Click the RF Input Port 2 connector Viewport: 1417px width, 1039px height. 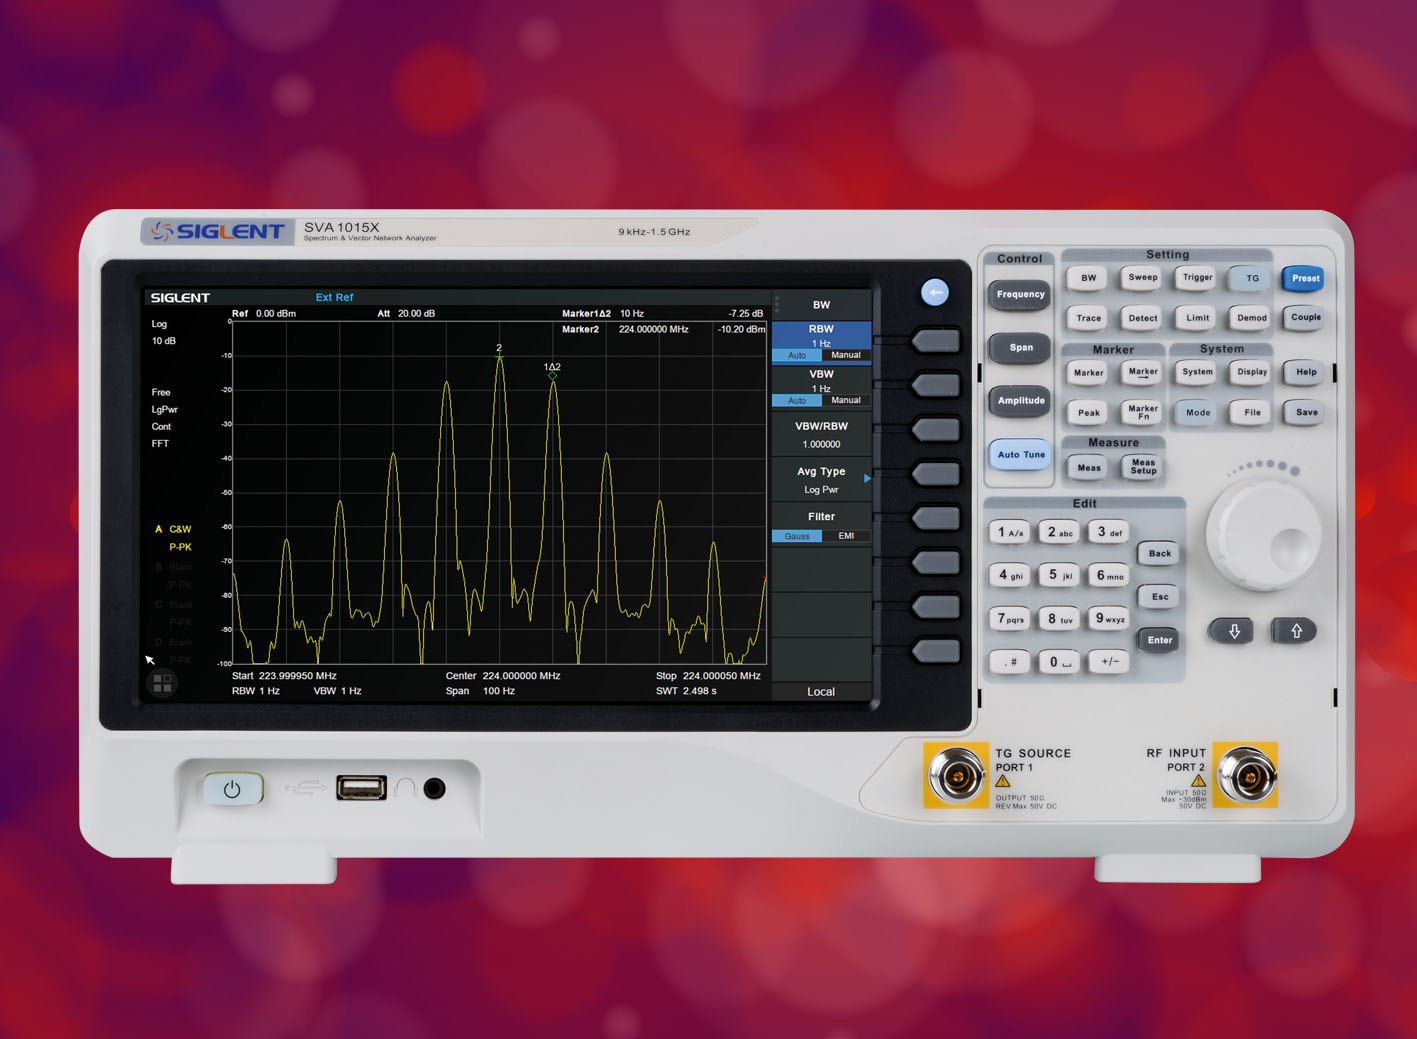pyautogui.click(x=1246, y=774)
